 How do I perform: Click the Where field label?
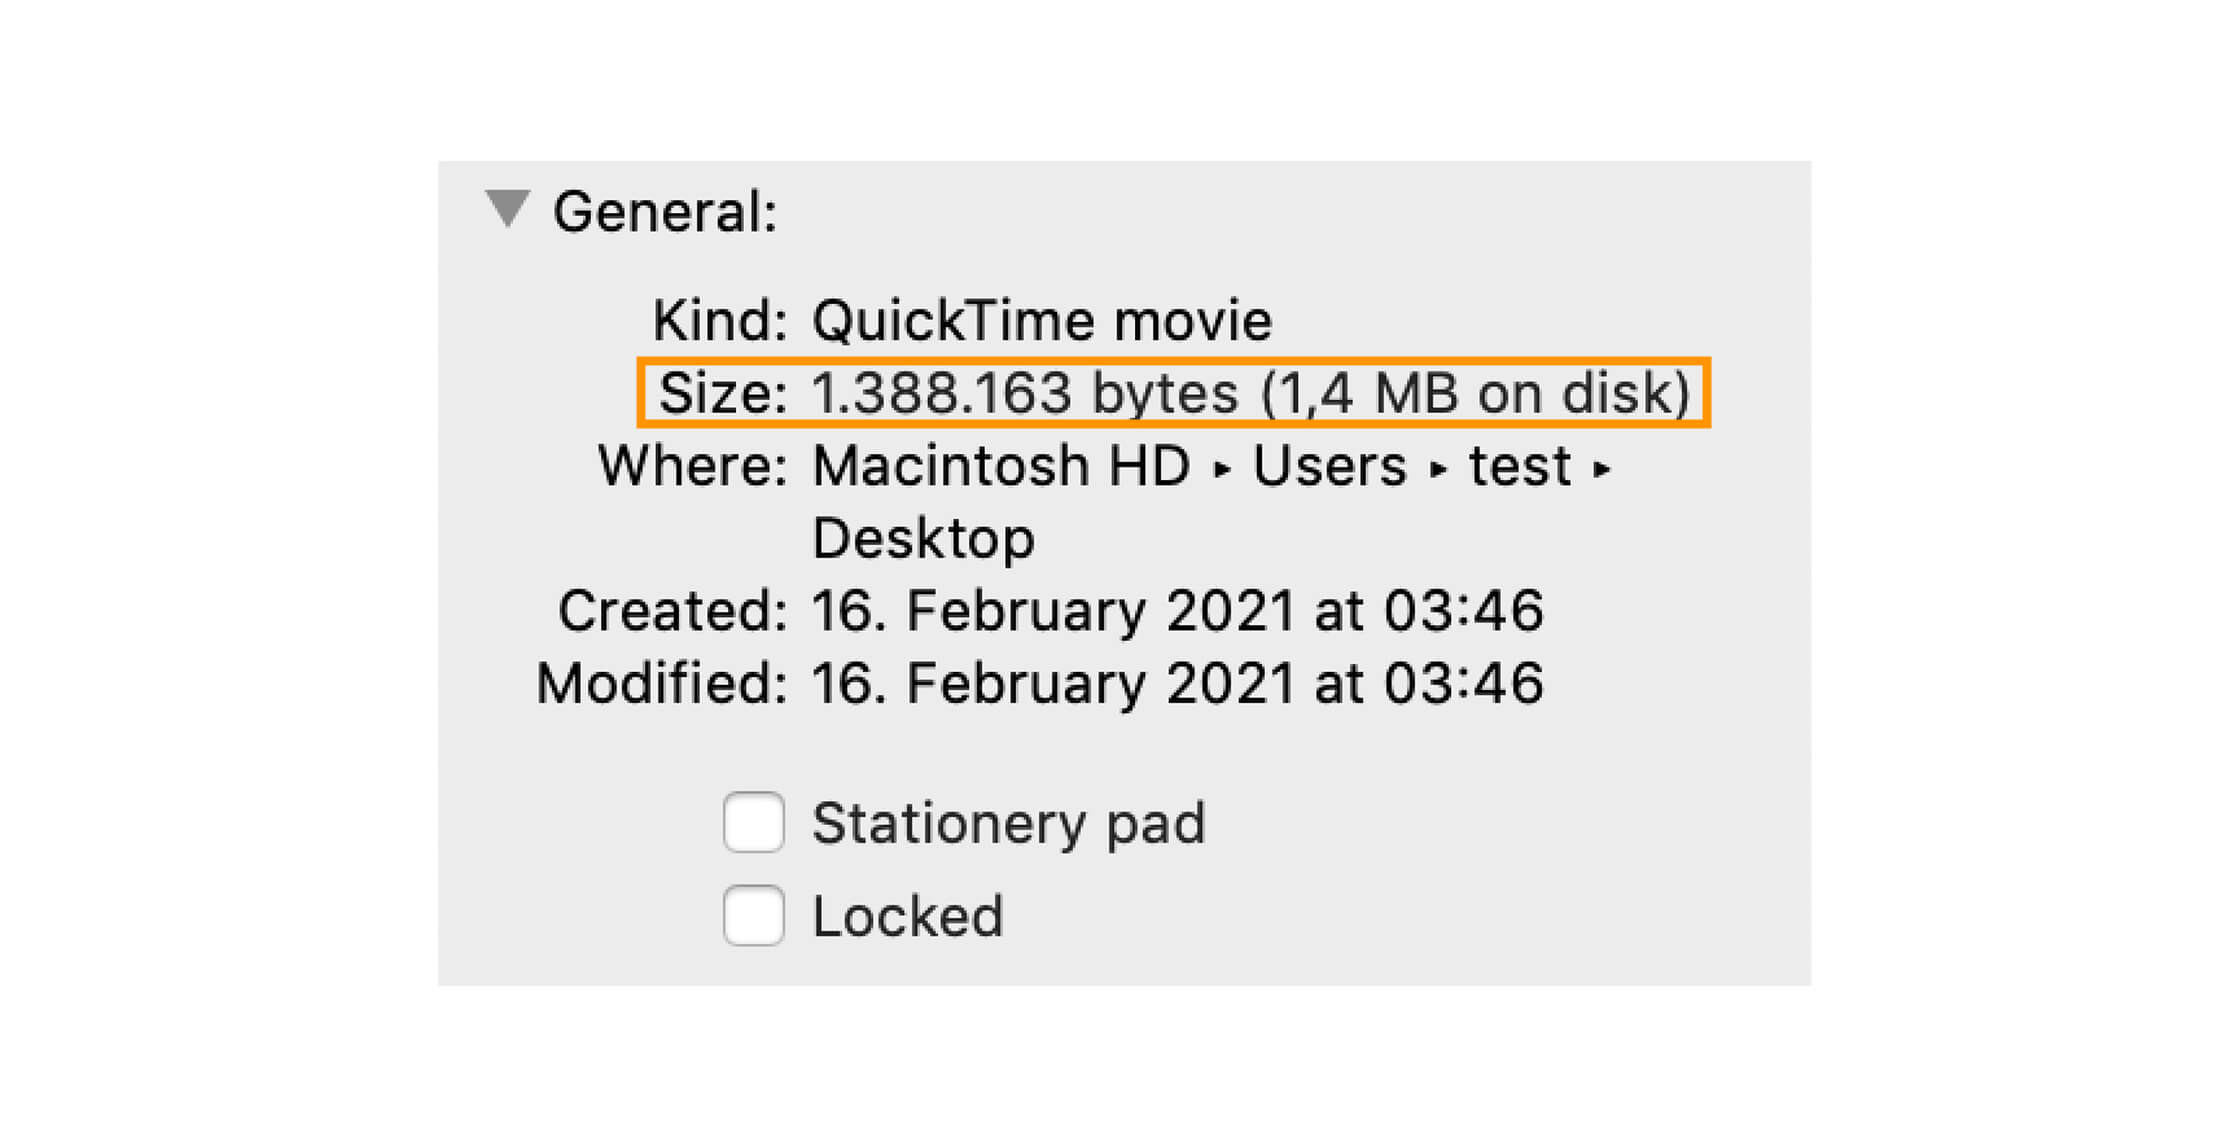click(693, 465)
